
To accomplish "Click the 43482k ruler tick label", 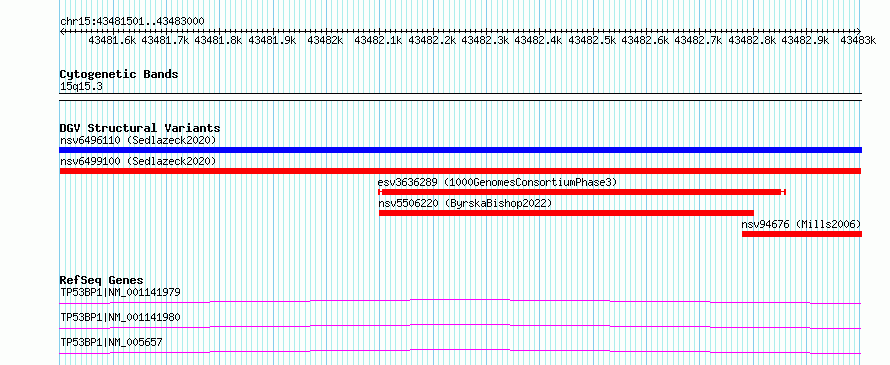I will pos(325,40).
